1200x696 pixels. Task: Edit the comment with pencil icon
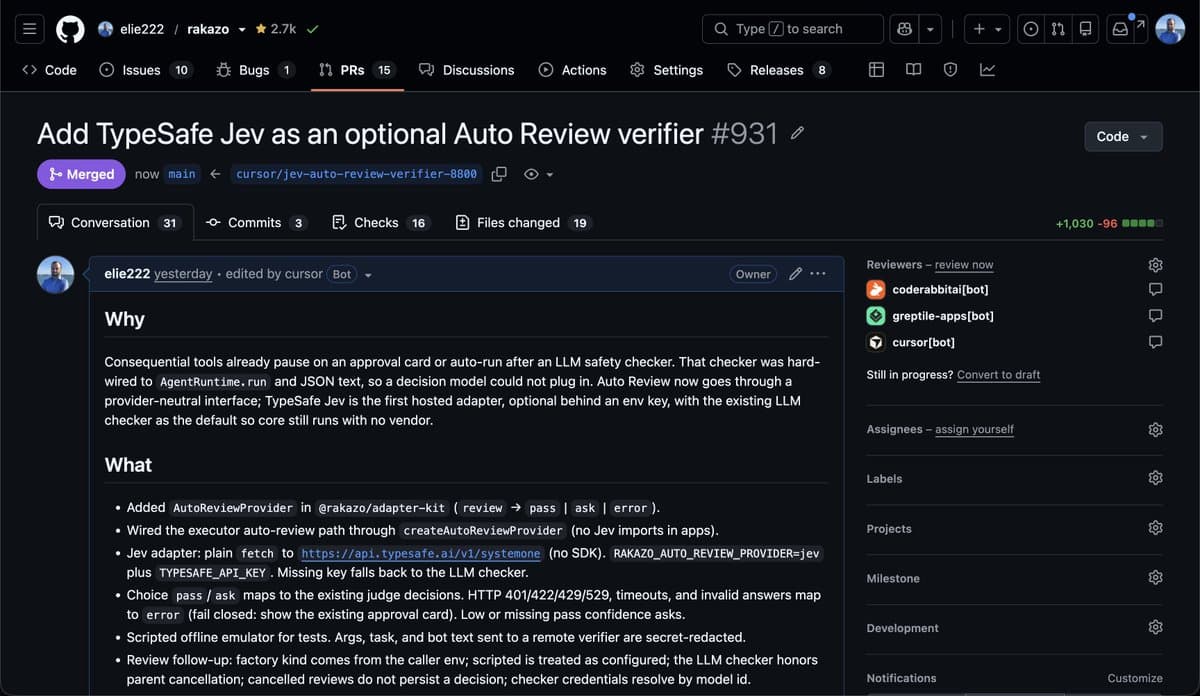pos(795,274)
